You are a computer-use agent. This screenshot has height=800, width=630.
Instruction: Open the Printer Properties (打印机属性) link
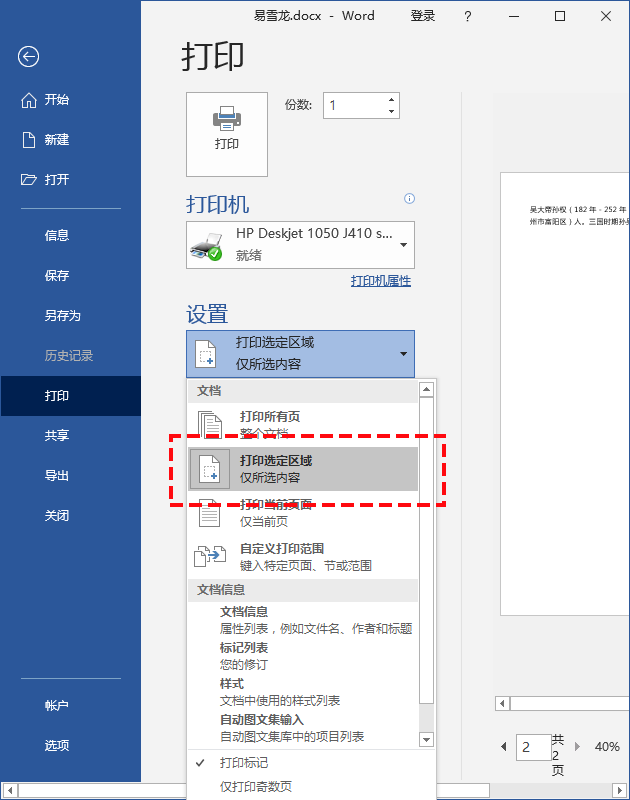[381, 281]
